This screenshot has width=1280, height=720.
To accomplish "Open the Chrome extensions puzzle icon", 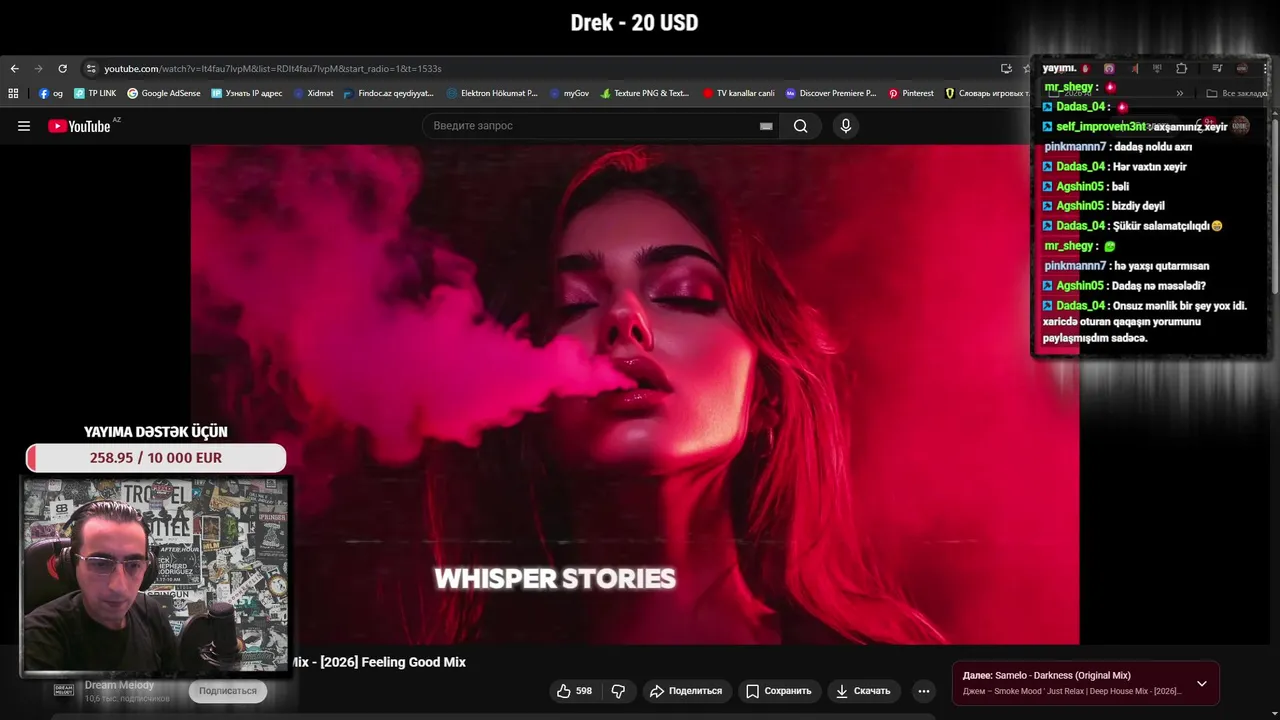I will coord(1181,68).
